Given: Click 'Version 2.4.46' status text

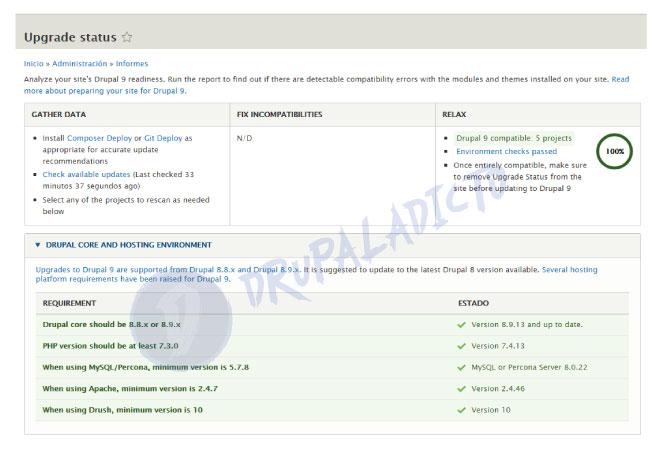Looking at the screenshot, I should point(498,389).
